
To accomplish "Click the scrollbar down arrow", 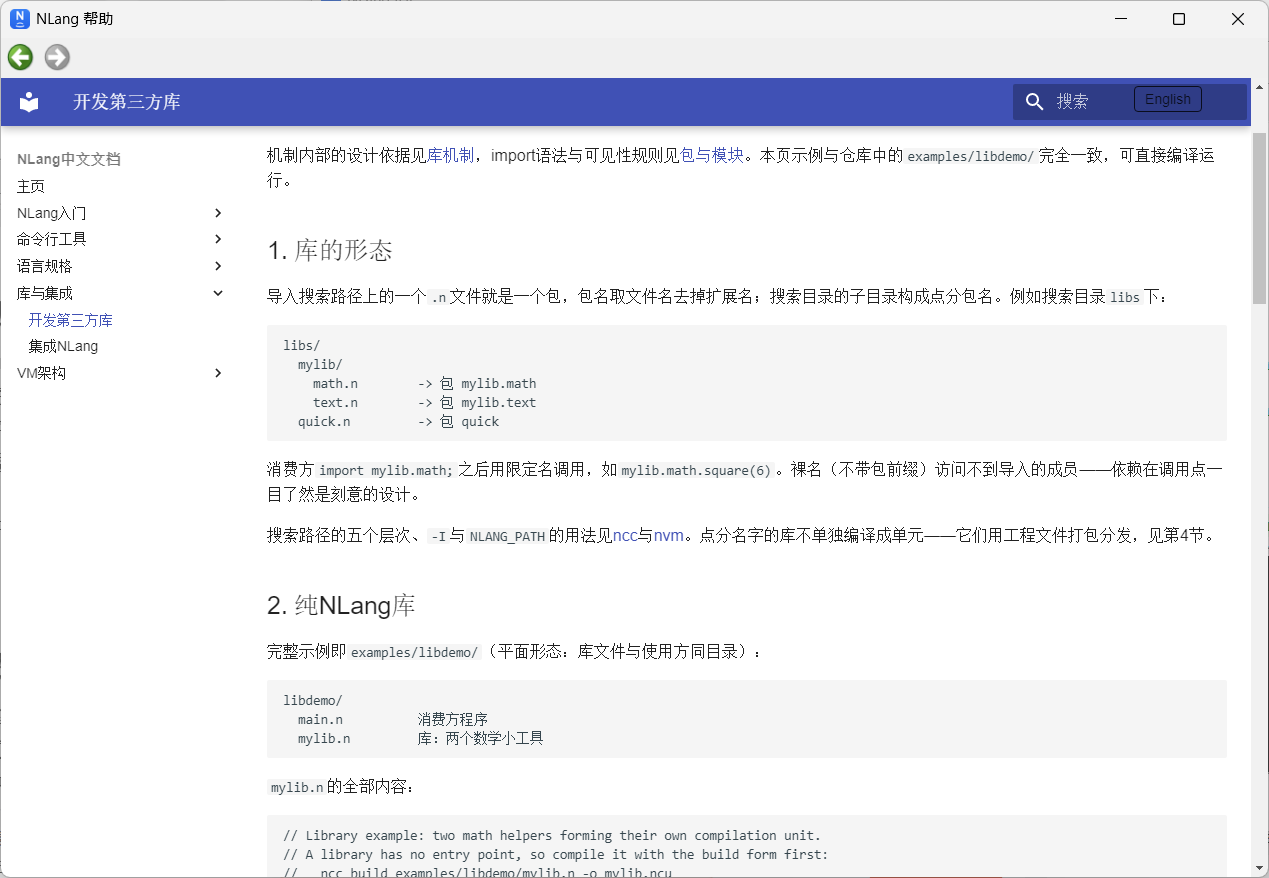I will [x=1260, y=868].
